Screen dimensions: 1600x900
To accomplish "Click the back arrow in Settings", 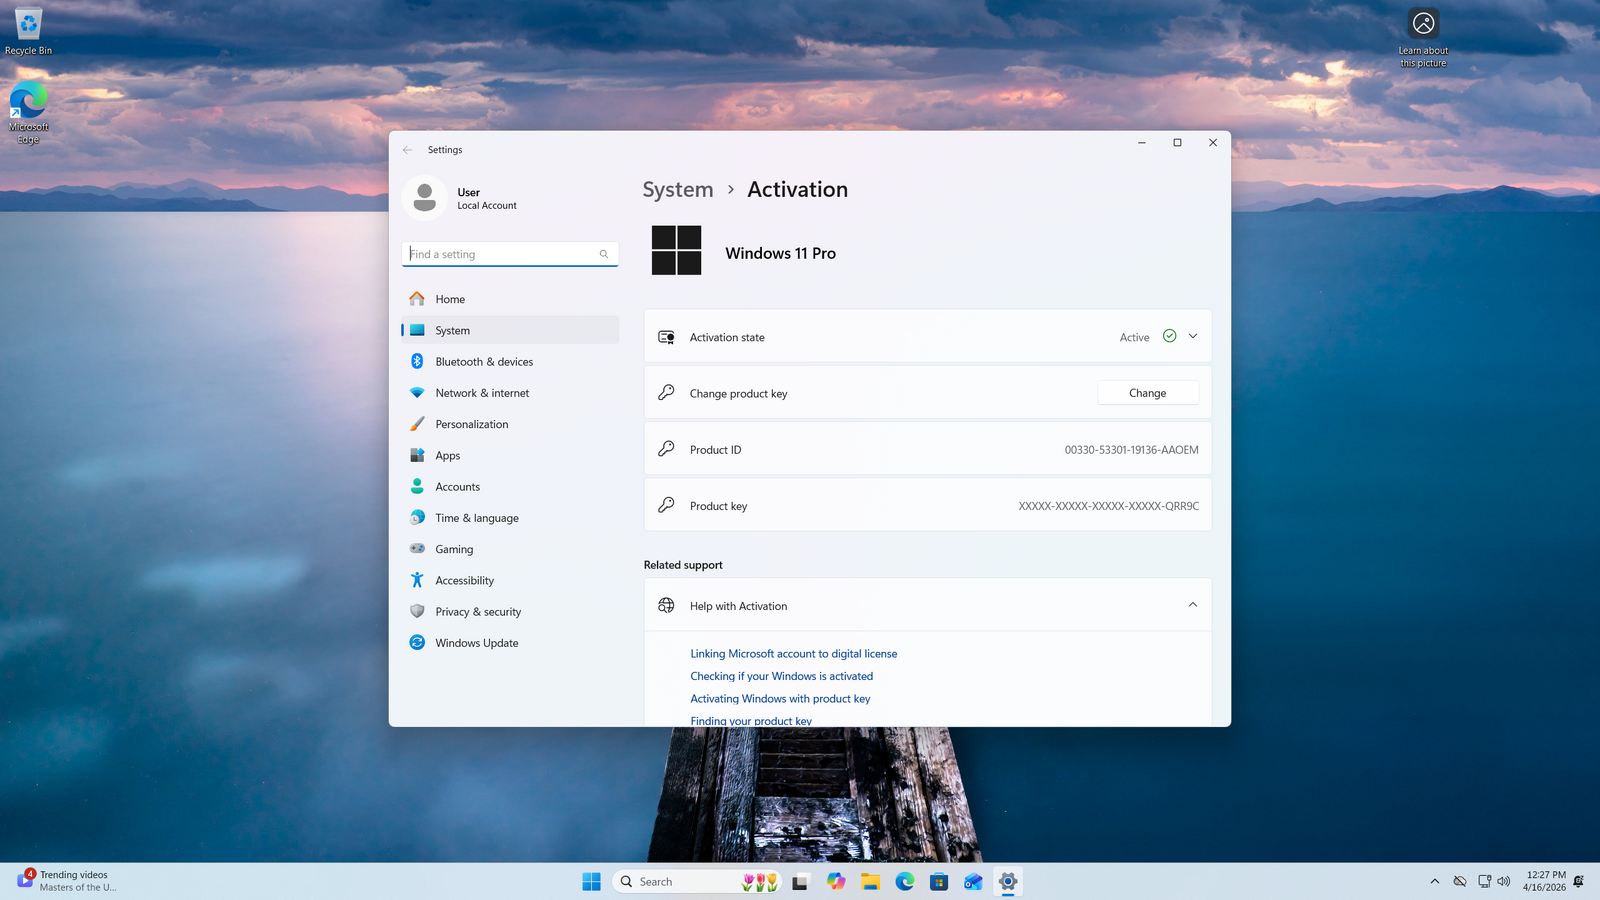I will coord(407,150).
